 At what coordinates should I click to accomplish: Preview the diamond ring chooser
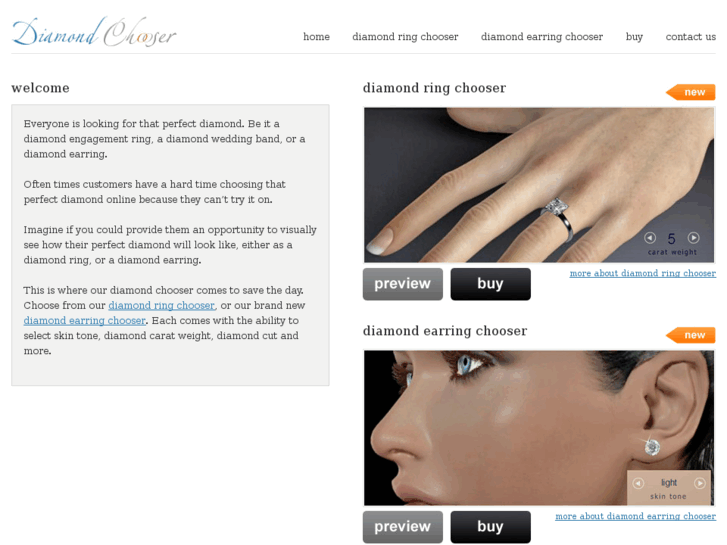click(402, 284)
